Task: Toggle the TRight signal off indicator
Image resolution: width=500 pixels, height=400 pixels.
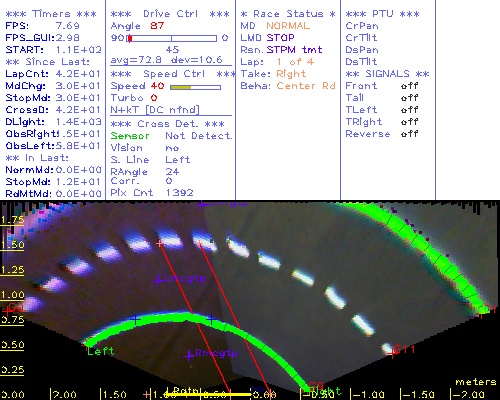Action: (x=409, y=122)
